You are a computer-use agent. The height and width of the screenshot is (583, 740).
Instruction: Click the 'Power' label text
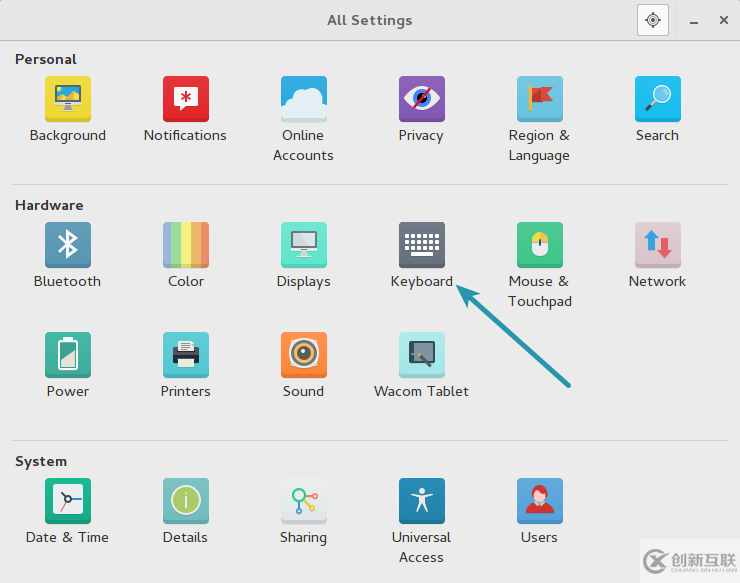click(x=67, y=391)
